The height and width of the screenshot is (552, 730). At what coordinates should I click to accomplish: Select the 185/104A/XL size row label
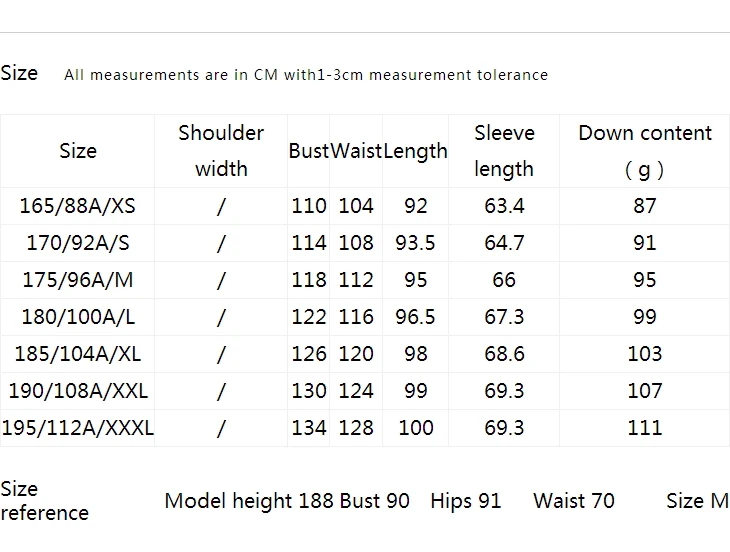point(78,354)
